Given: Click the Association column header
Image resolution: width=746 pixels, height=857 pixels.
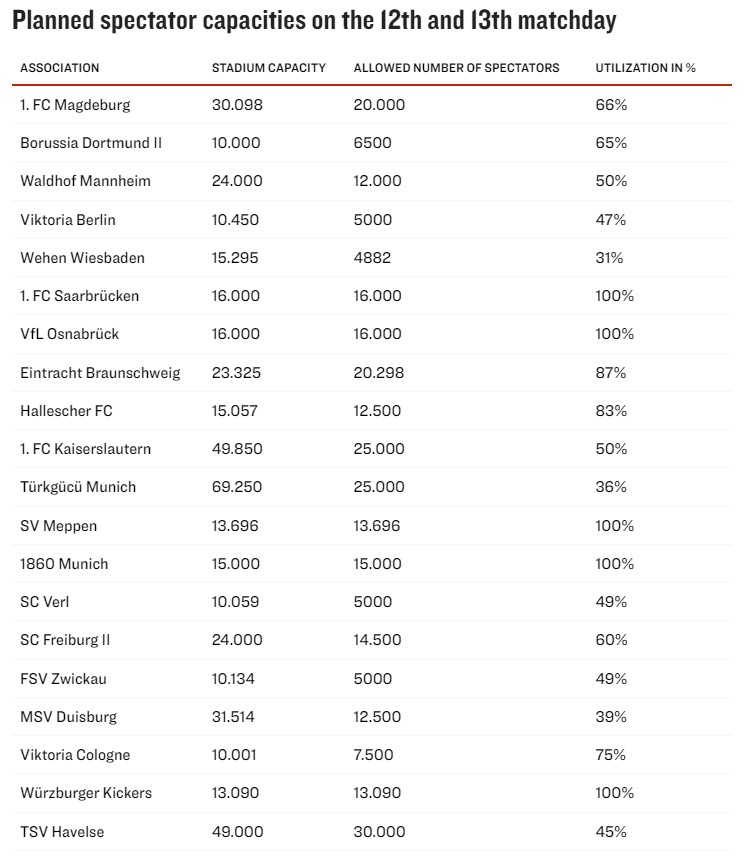Looking at the screenshot, I should coord(60,68).
